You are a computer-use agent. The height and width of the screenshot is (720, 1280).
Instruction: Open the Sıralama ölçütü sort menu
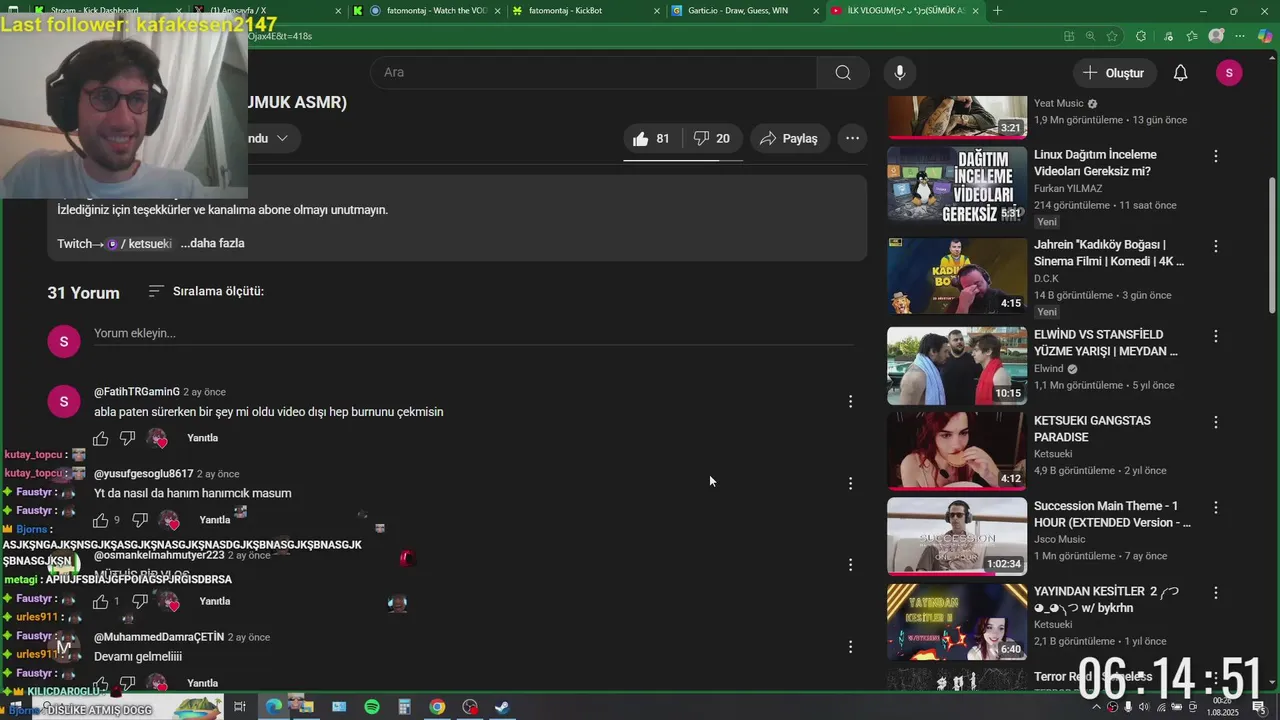tap(206, 291)
